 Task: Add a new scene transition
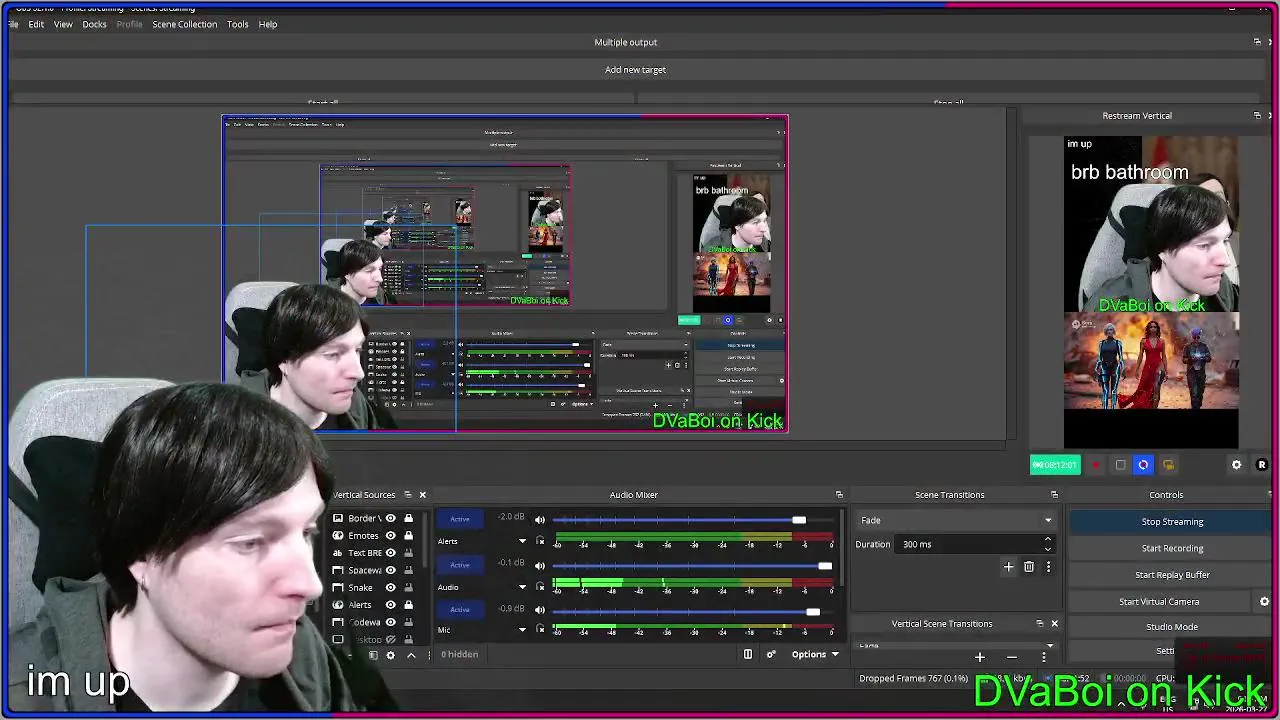point(1008,567)
